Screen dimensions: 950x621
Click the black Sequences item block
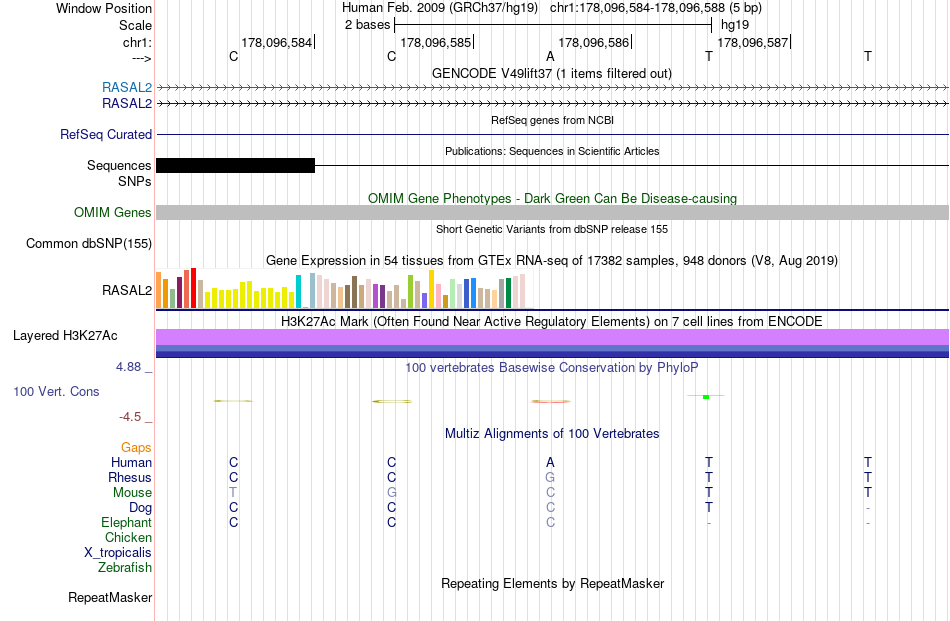[236, 165]
